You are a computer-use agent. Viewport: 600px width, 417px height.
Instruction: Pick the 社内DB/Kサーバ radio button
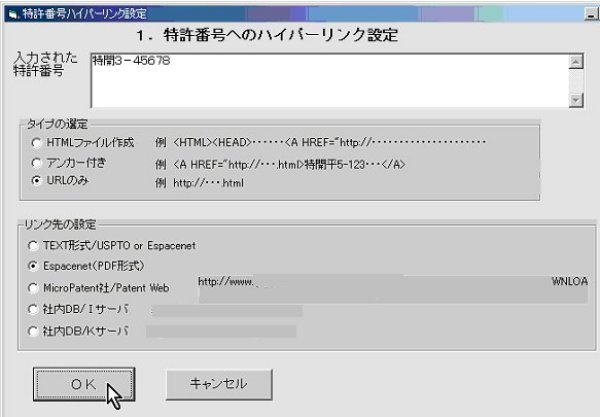(35, 330)
